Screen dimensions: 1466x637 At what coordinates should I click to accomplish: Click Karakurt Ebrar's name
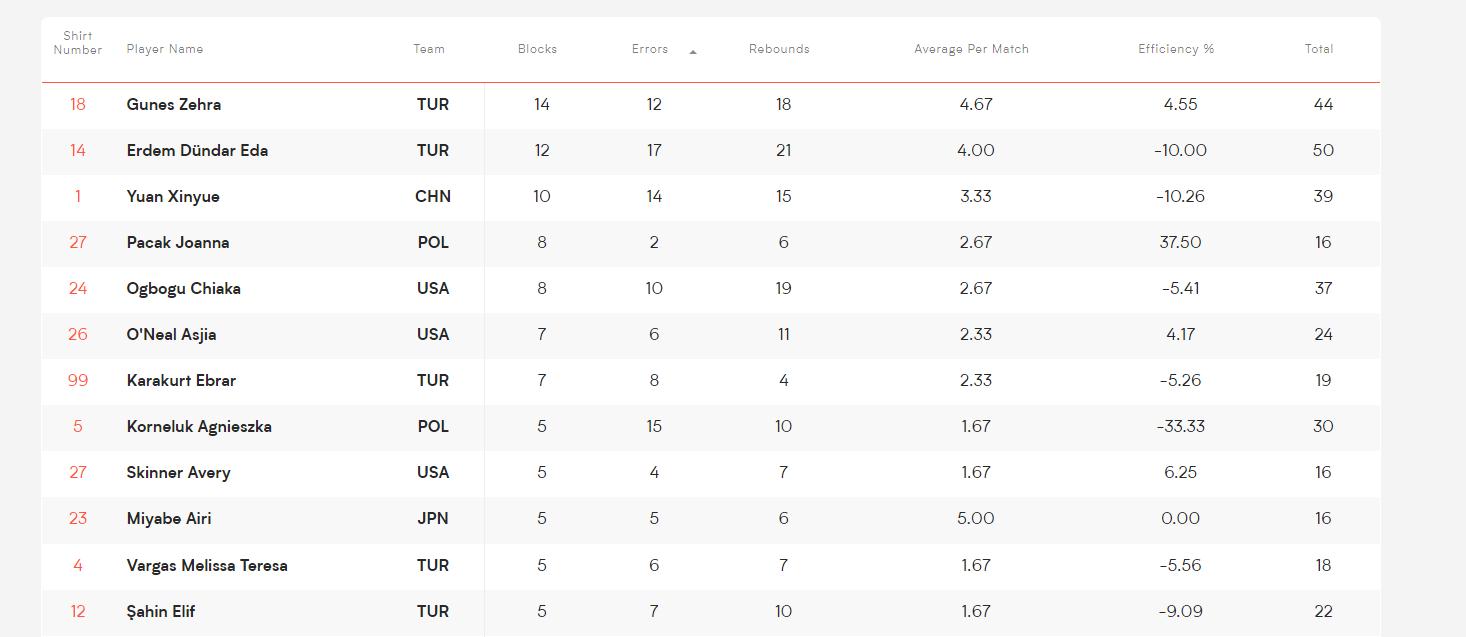[x=181, y=380]
